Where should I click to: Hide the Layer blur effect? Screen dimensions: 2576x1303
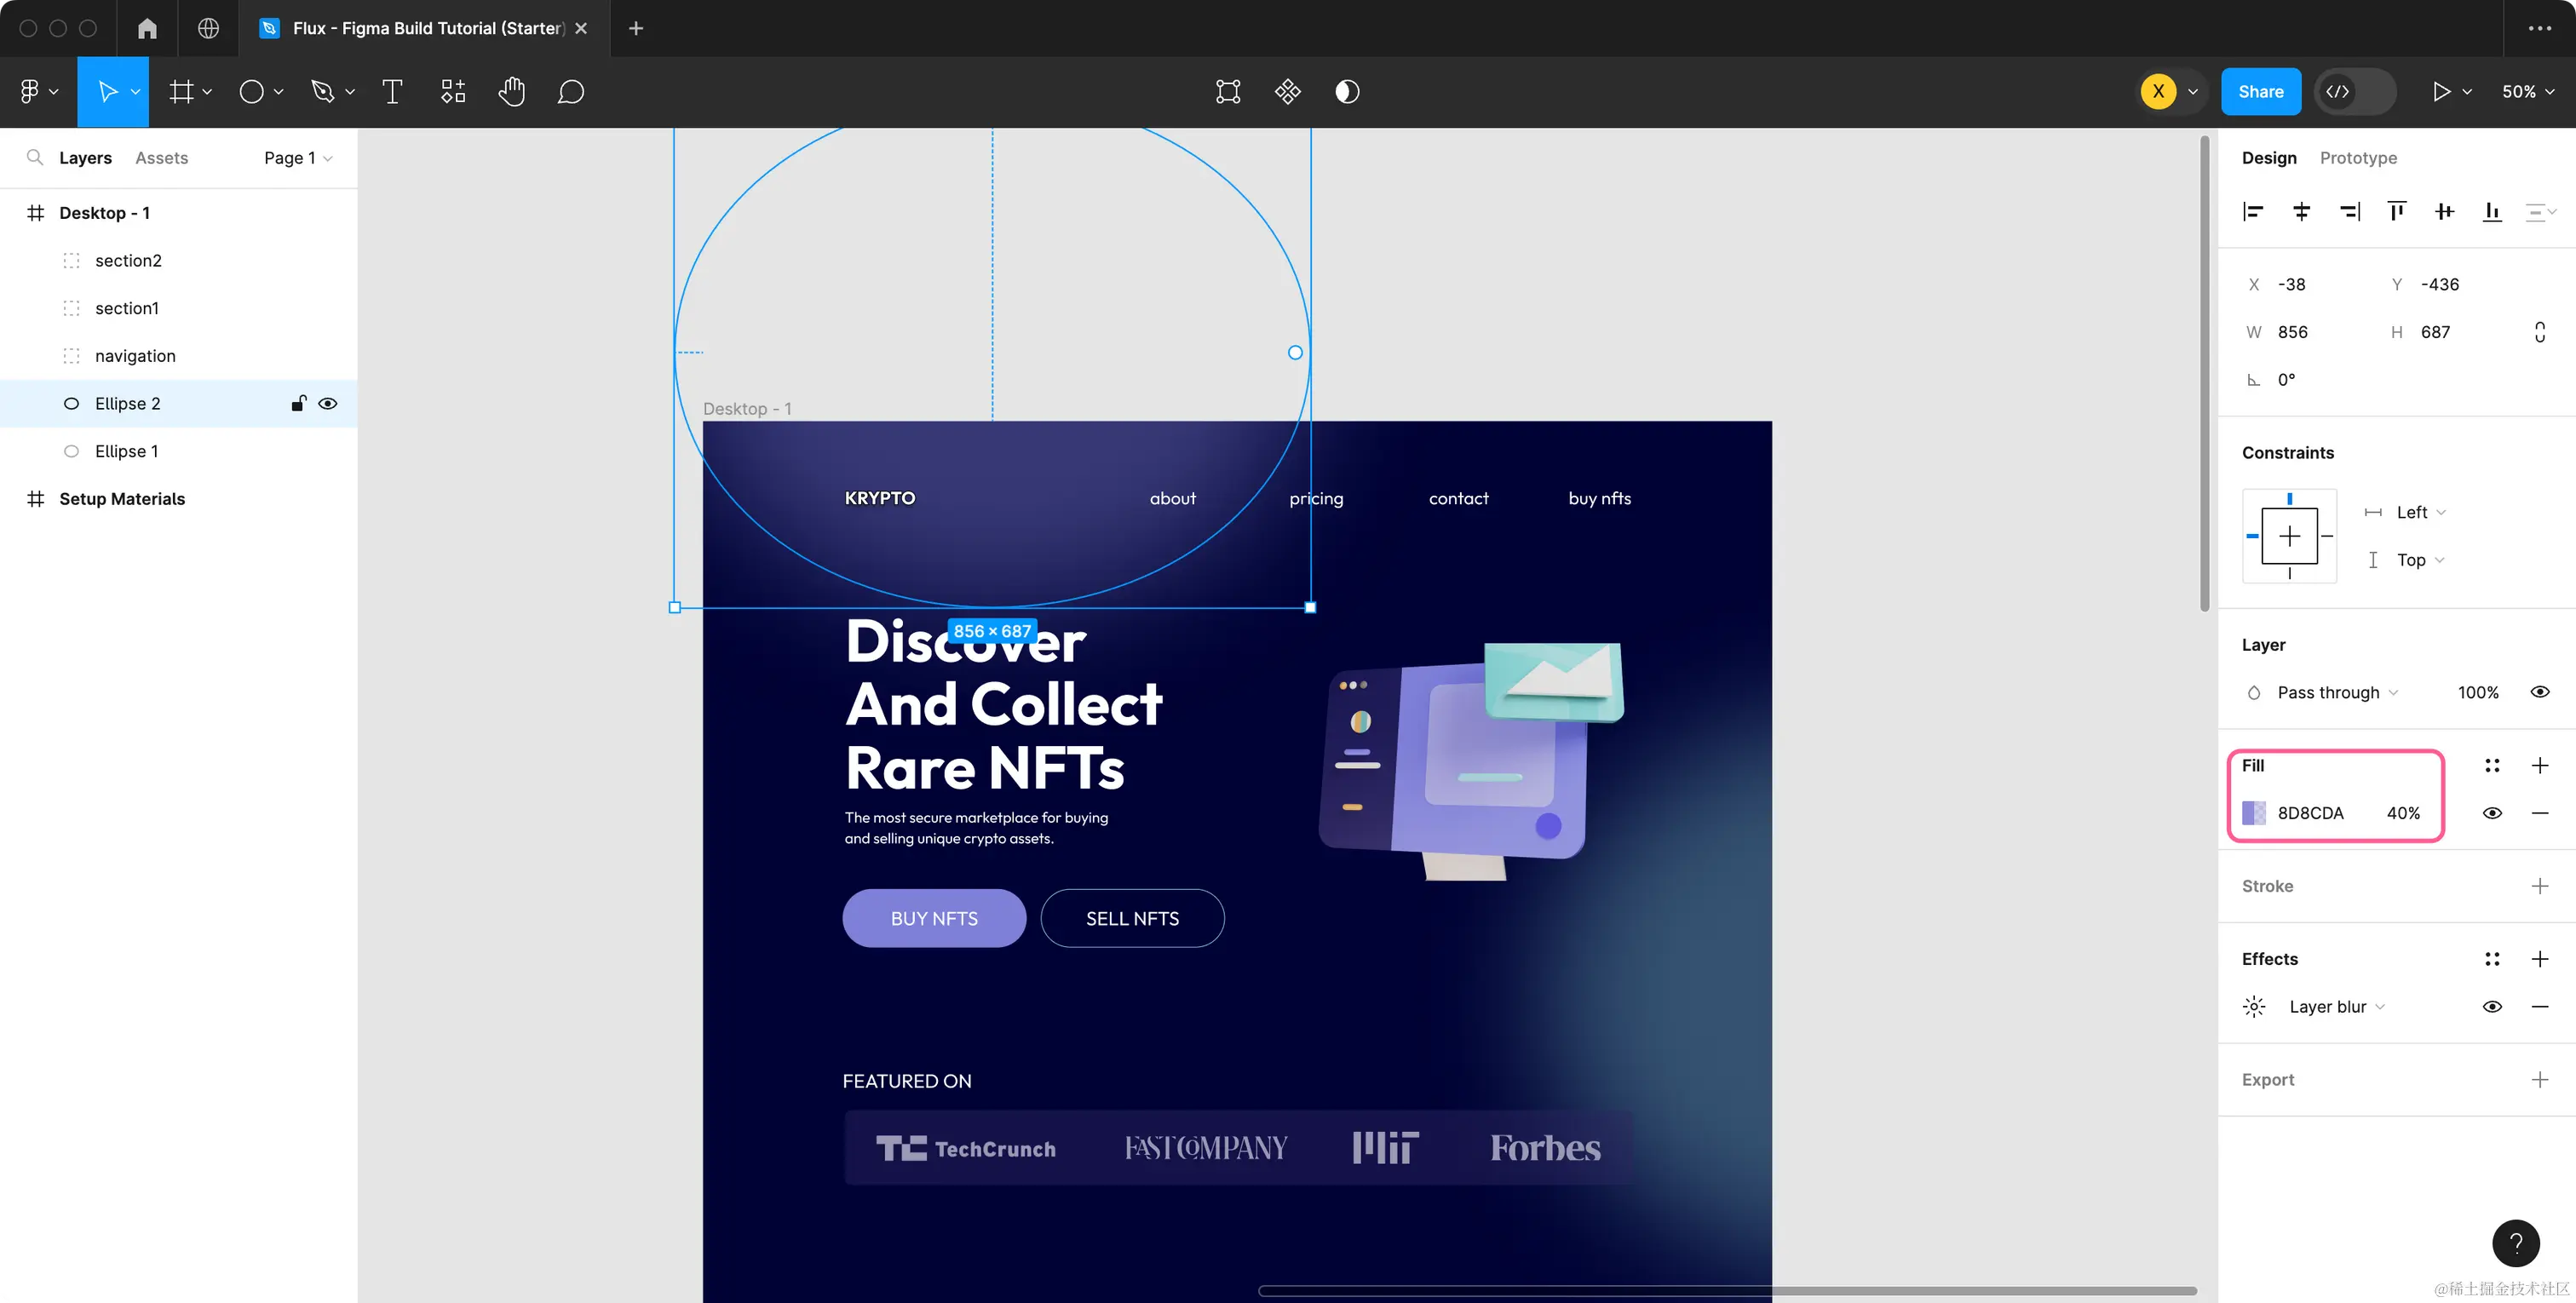pyautogui.click(x=2492, y=1007)
